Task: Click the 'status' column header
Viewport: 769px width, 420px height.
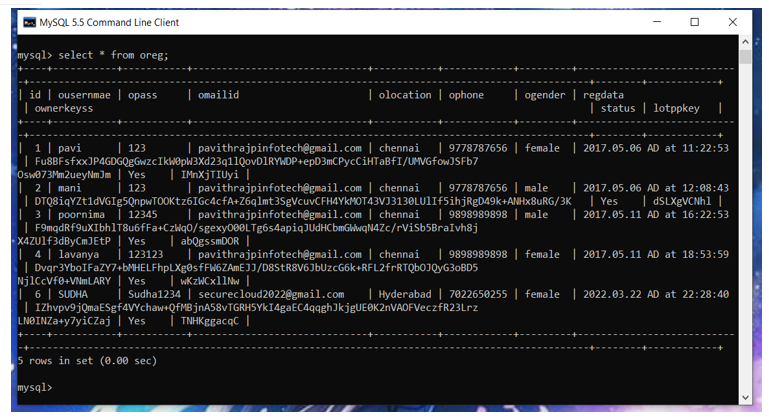Action: (617, 108)
